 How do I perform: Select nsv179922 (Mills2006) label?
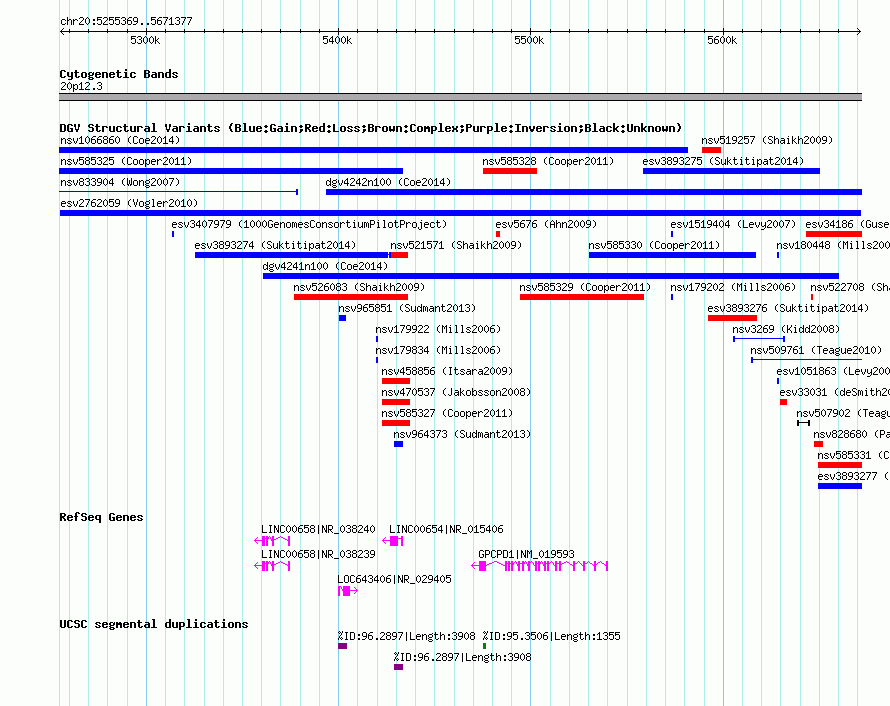(438, 329)
